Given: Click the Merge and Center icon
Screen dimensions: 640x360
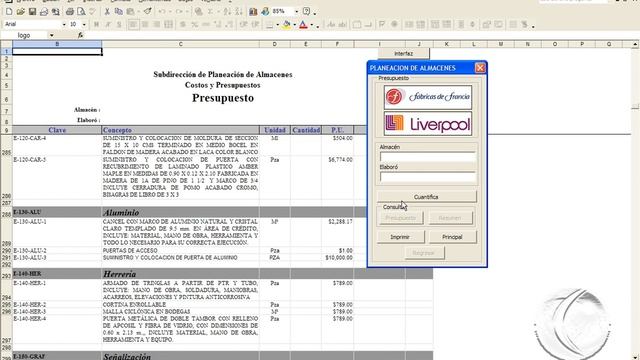Looking at the screenshot, I should pyautogui.click(x=168, y=24).
